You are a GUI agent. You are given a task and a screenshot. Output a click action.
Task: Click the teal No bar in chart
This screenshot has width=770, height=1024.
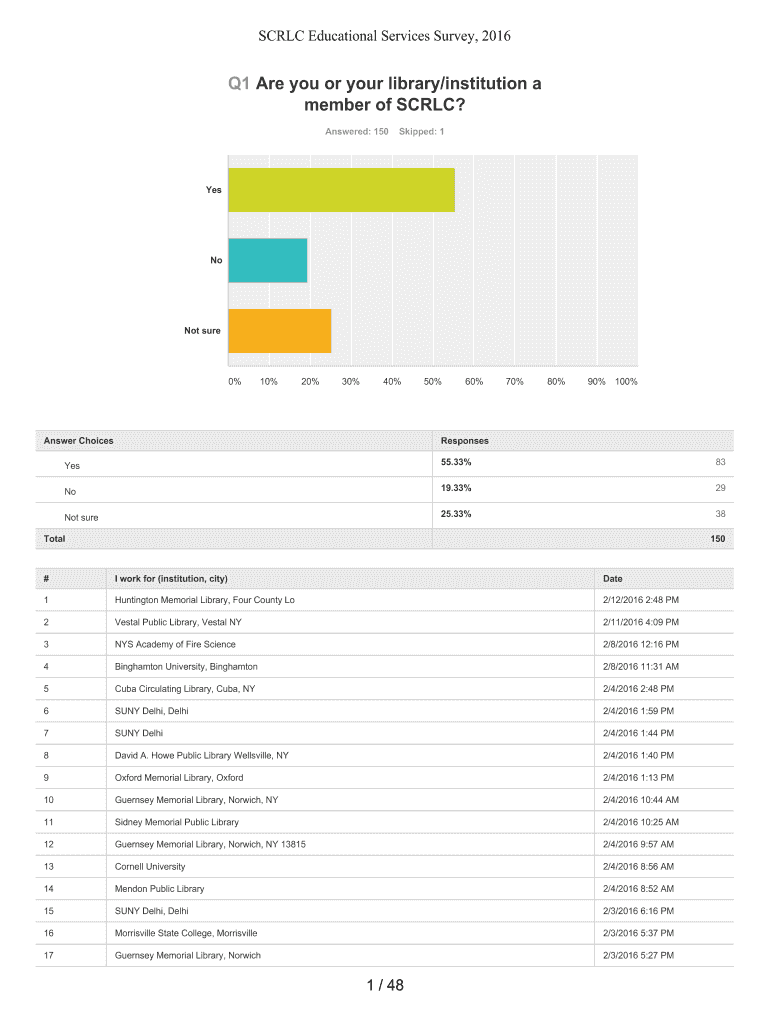pyautogui.click(x=268, y=261)
